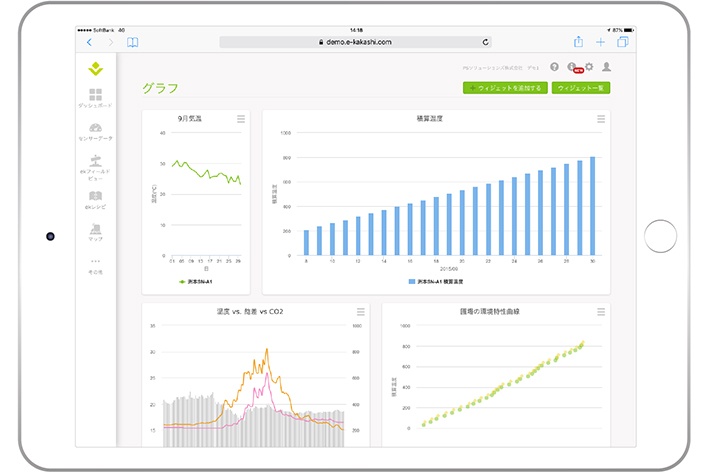Click the 湿度 vs. 飽差 vs CO2 title
710x473 pixels.
pos(250,311)
